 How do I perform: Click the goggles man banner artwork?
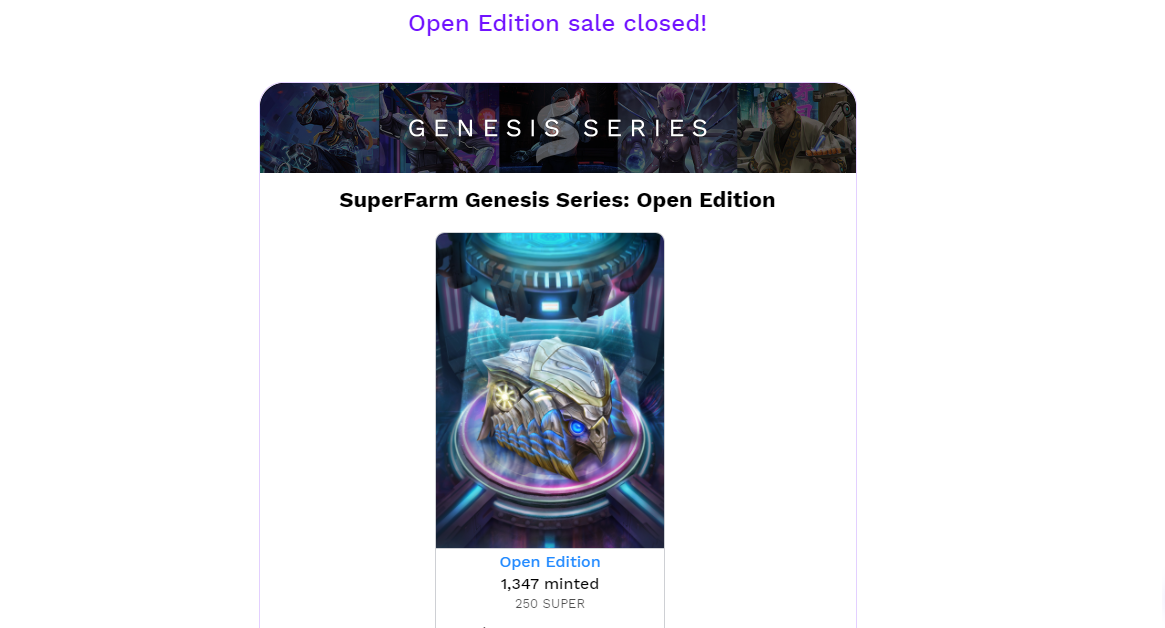(796, 128)
